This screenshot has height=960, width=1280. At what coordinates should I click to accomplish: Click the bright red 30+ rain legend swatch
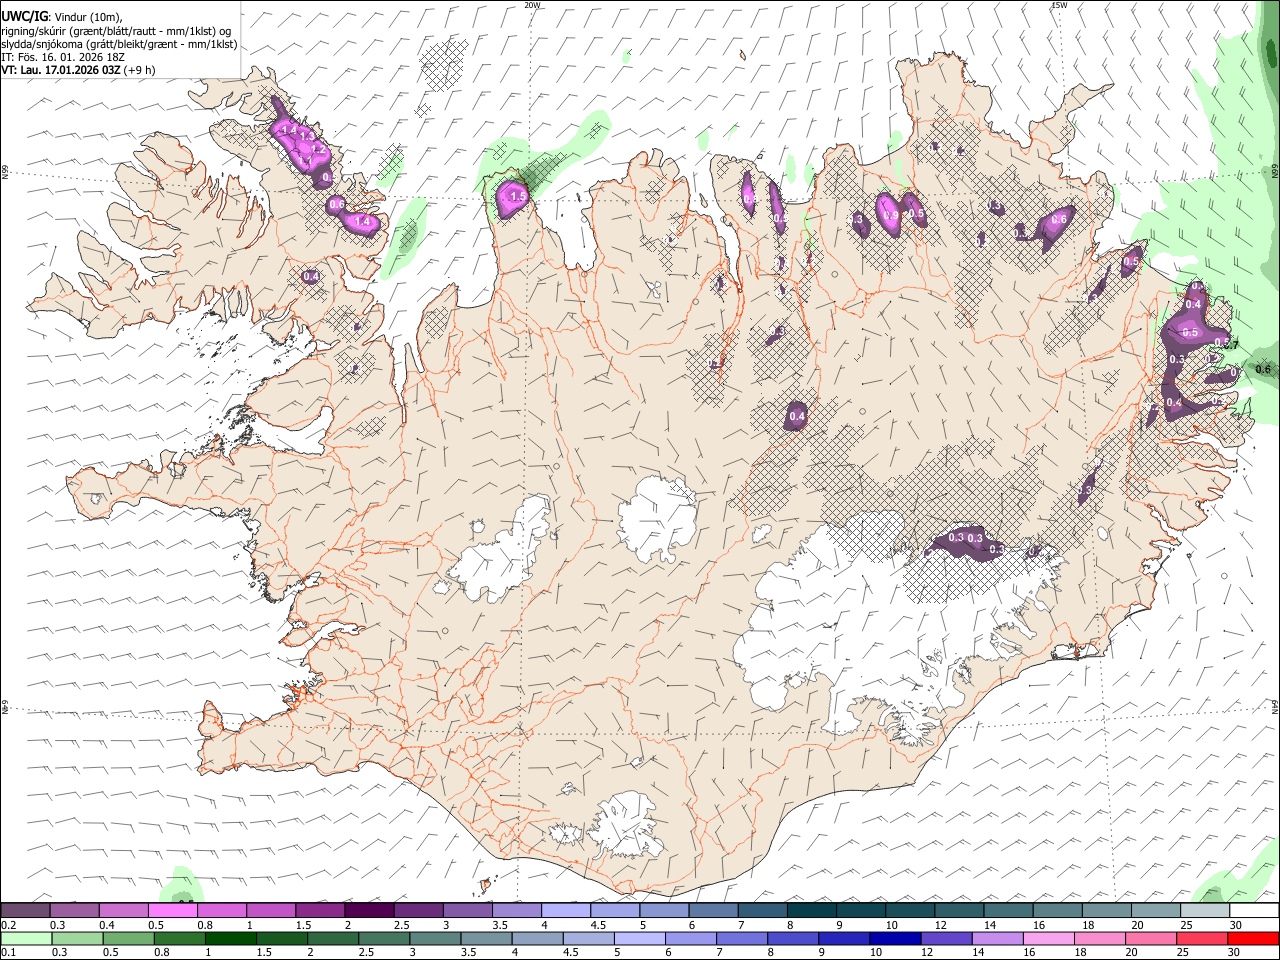point(1254,939)
